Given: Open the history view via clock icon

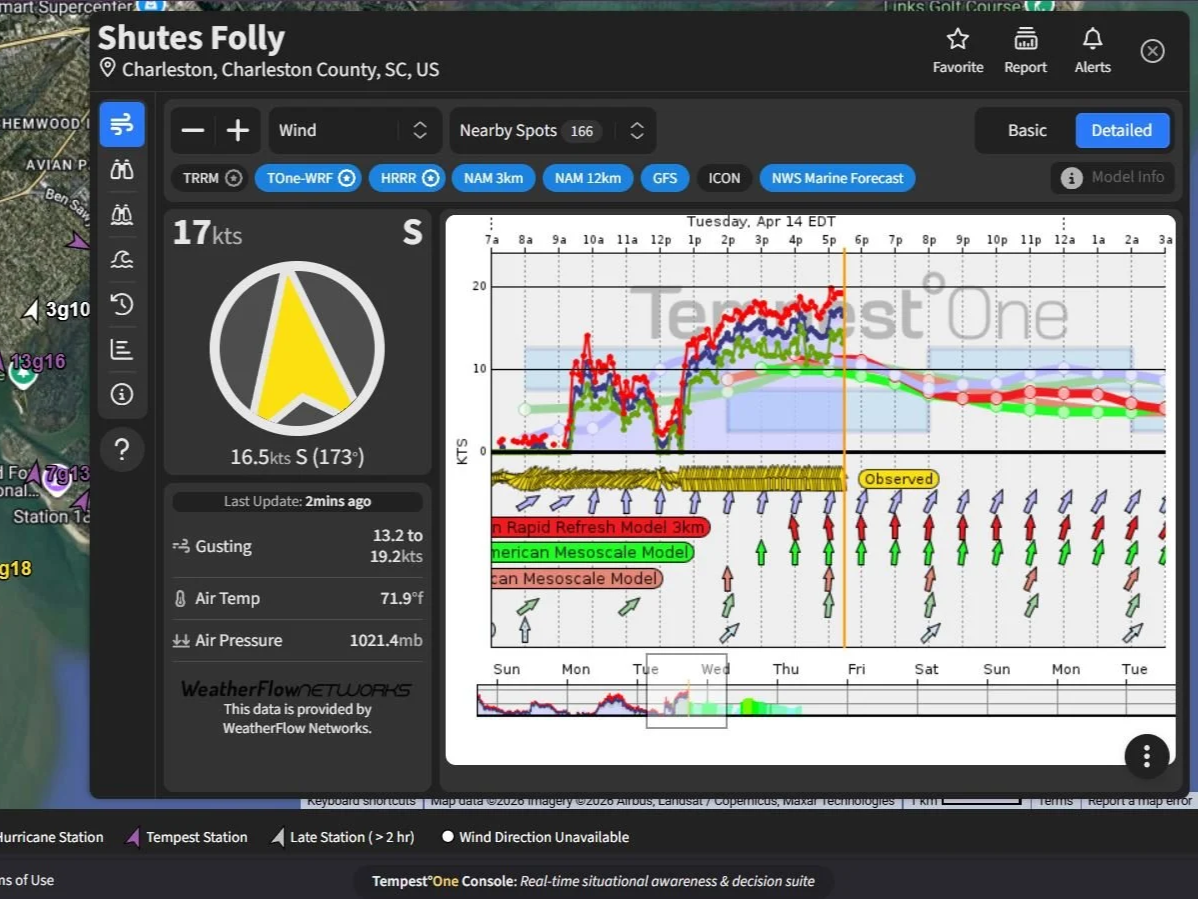Looking at the screenshot, I should pyautogui.click(x=122, y=304).
